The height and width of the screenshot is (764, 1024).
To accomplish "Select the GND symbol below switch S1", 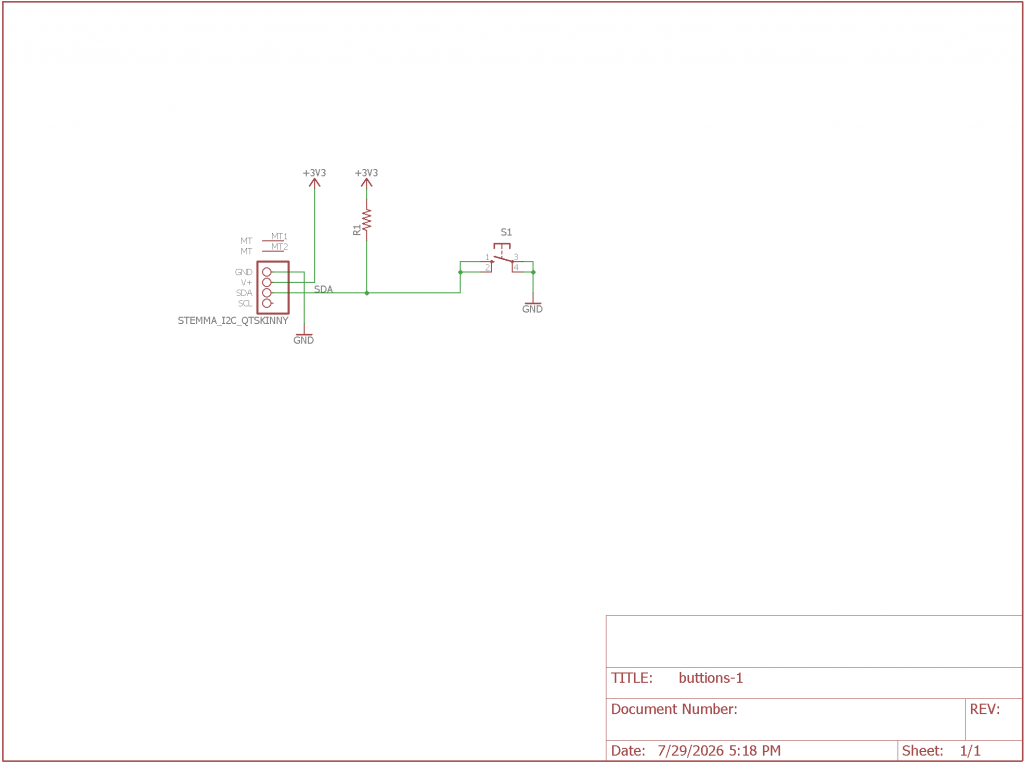I will [x=533, y=304].
